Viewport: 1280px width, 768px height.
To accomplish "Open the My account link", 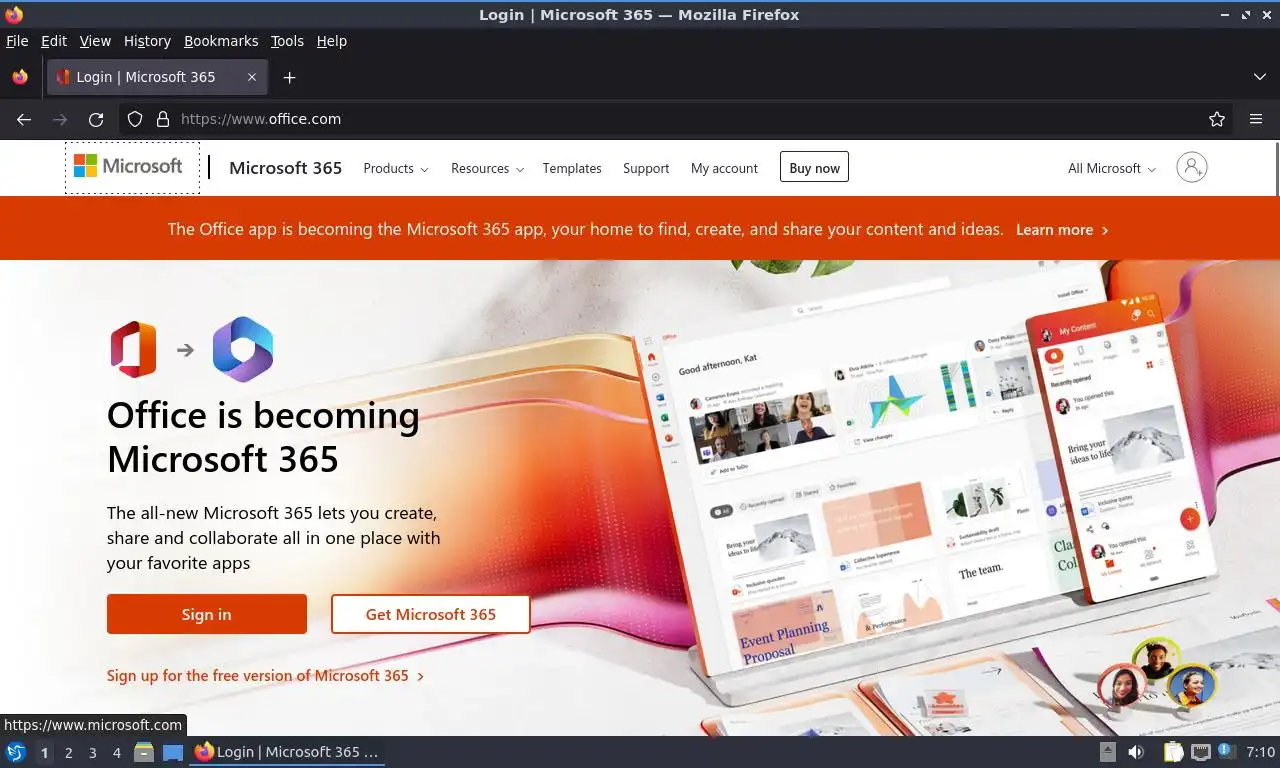I will click(x=724, y=168).
